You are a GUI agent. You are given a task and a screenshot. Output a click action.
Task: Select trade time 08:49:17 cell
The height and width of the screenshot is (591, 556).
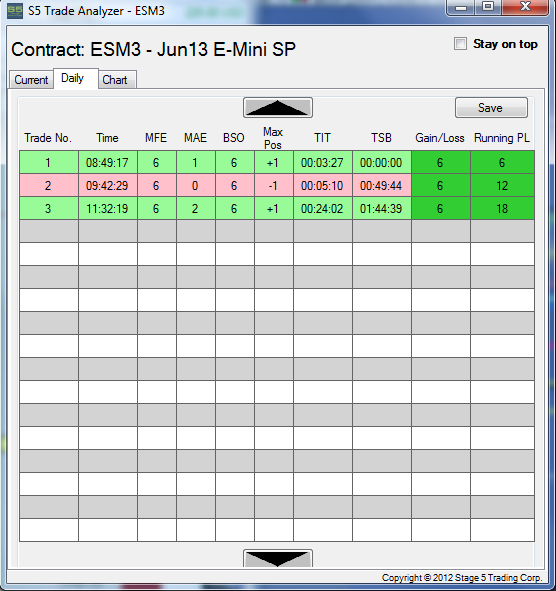coord(108,162)
